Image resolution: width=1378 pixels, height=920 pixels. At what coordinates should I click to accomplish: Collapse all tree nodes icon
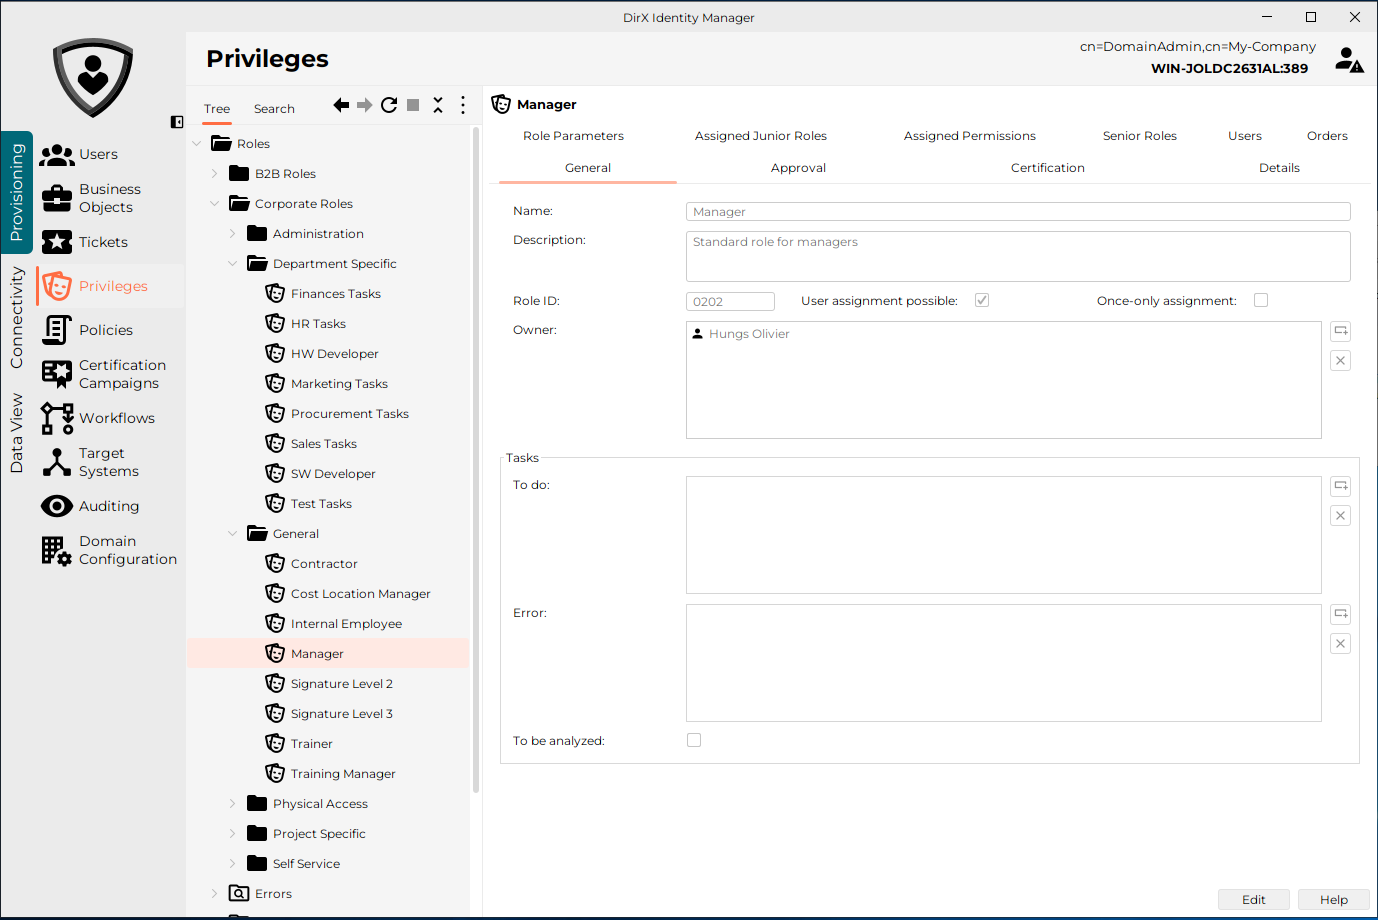[x=438, y=105]
